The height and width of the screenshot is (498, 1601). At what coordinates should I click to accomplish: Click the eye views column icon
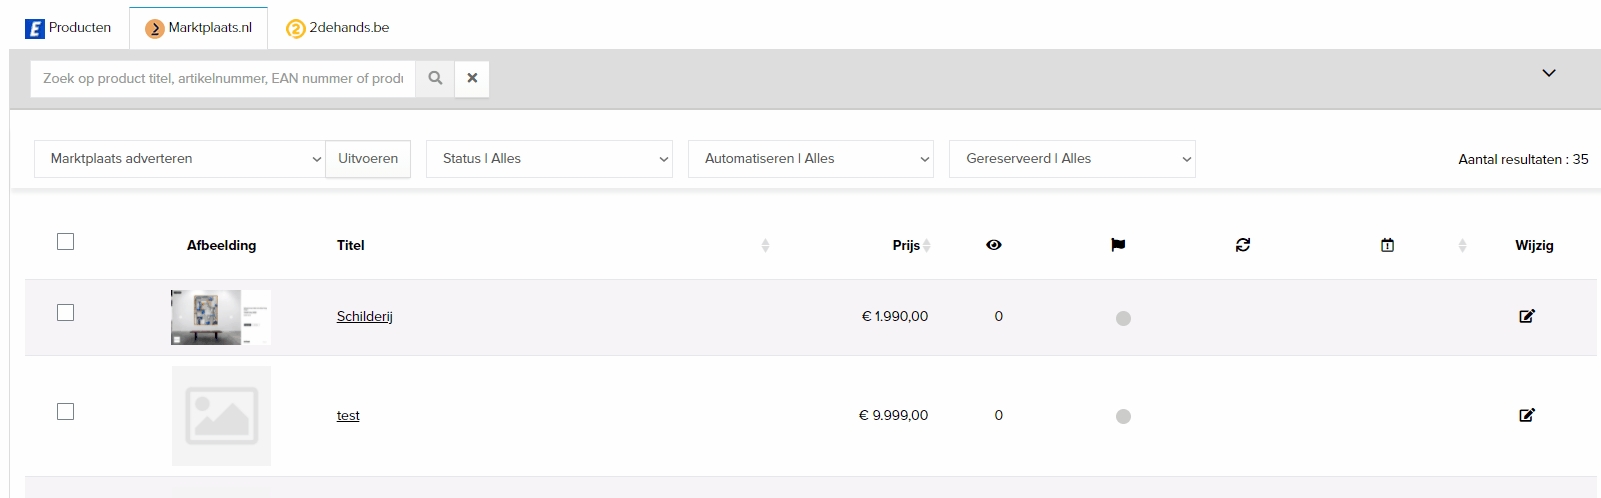click(993, 245)
